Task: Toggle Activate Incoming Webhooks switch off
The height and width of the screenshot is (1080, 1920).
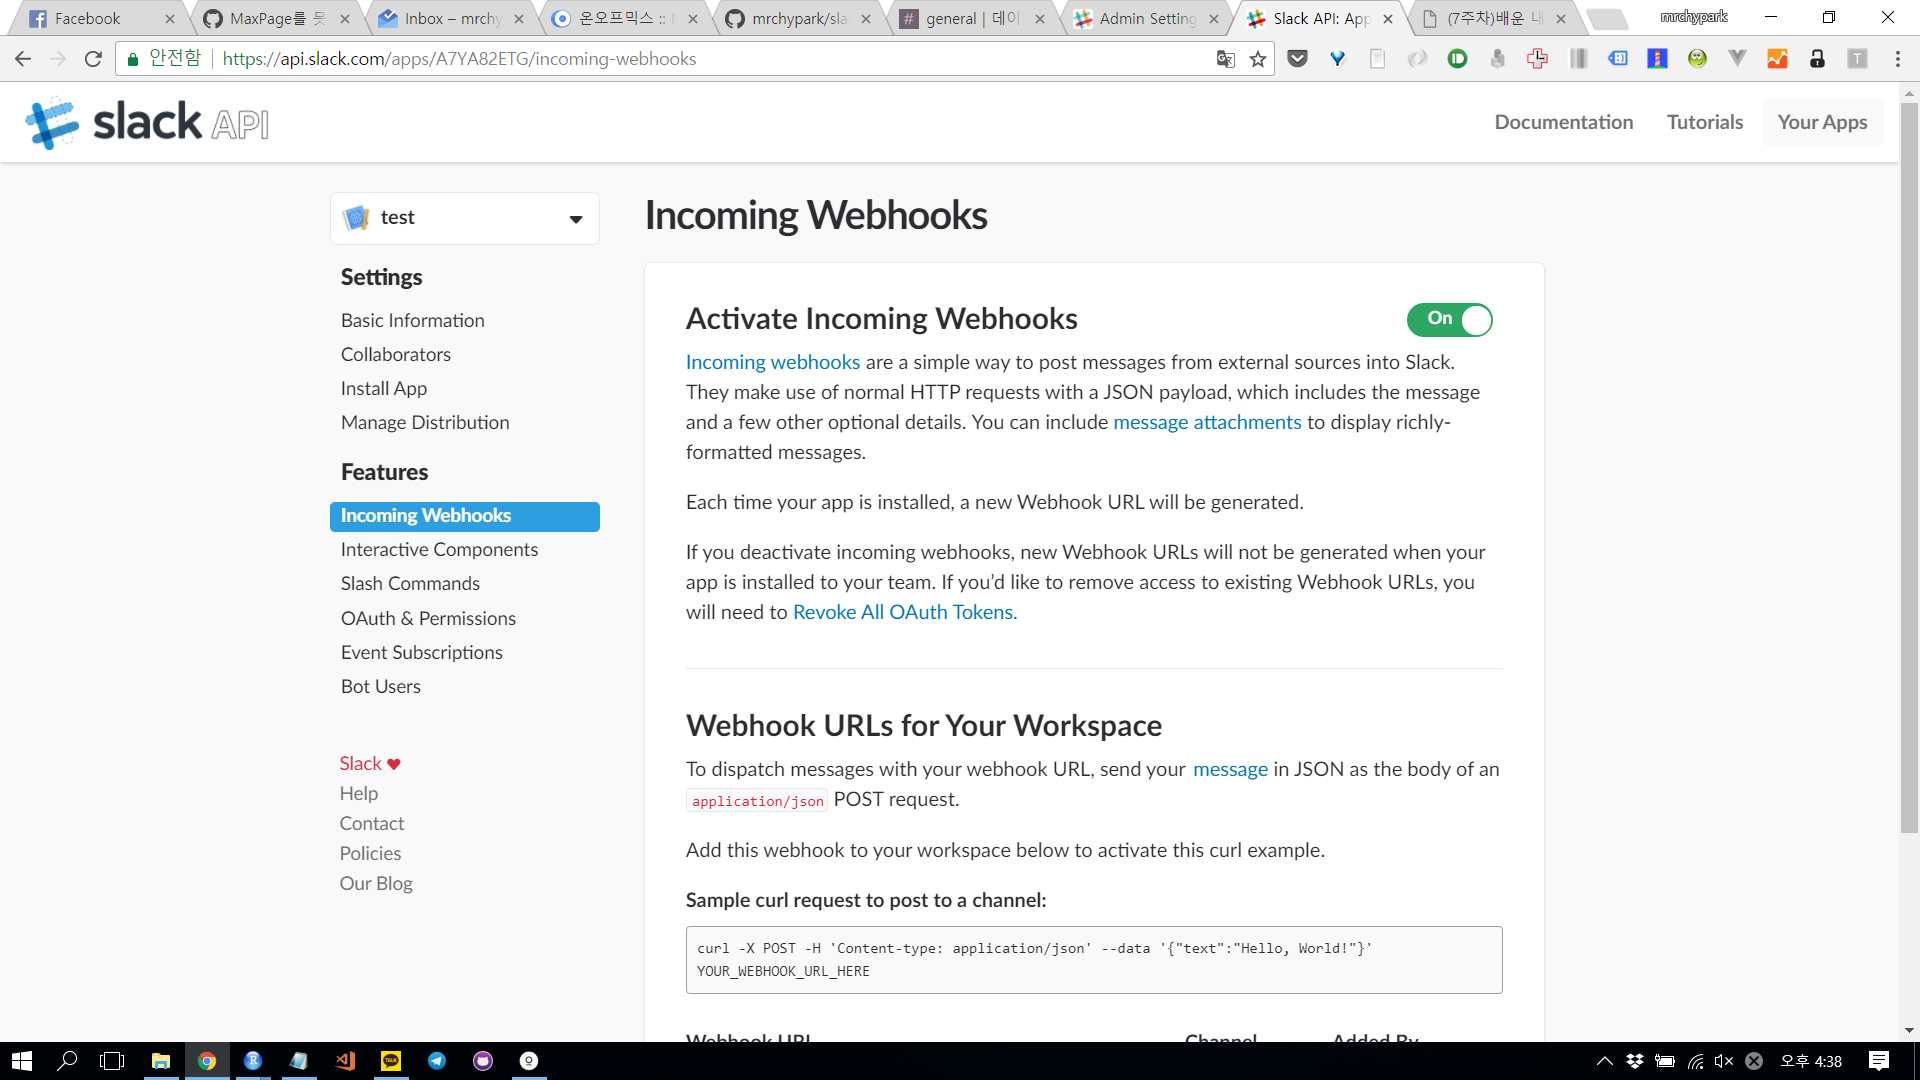Action: coord(1449,320)
